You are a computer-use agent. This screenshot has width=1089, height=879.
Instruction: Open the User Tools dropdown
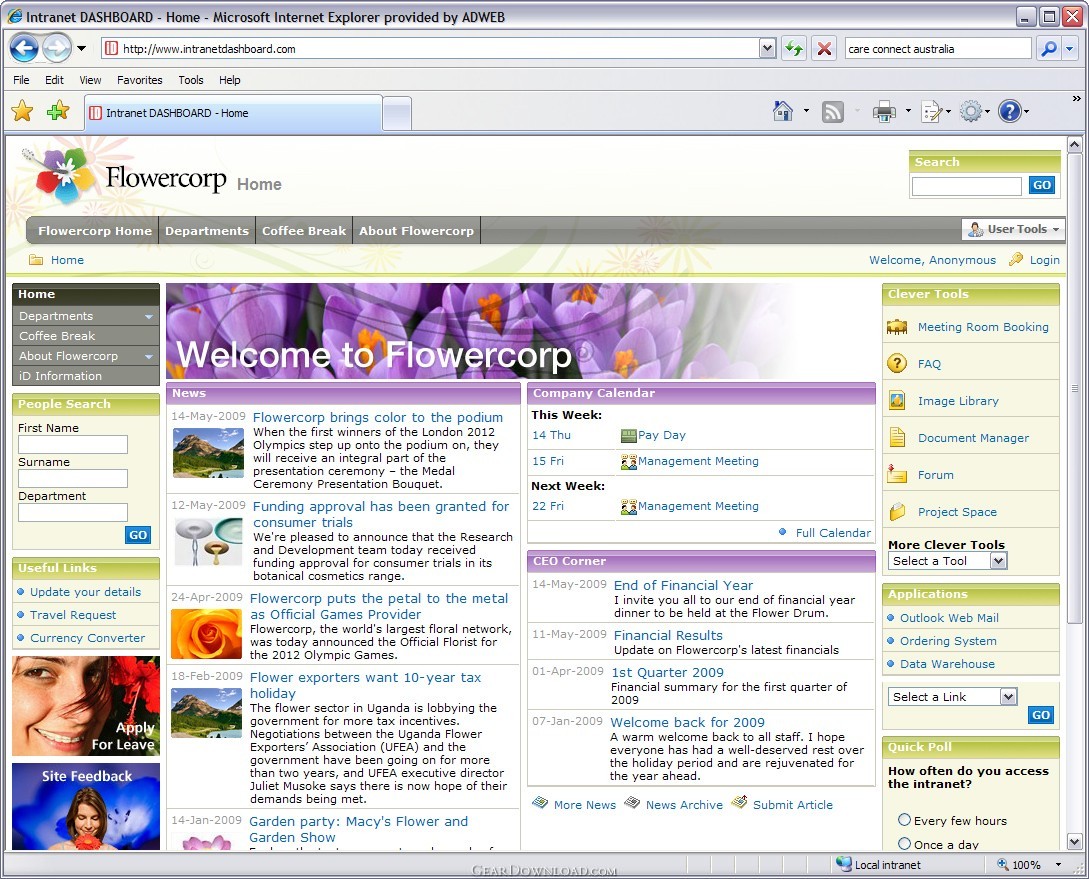1013,229
